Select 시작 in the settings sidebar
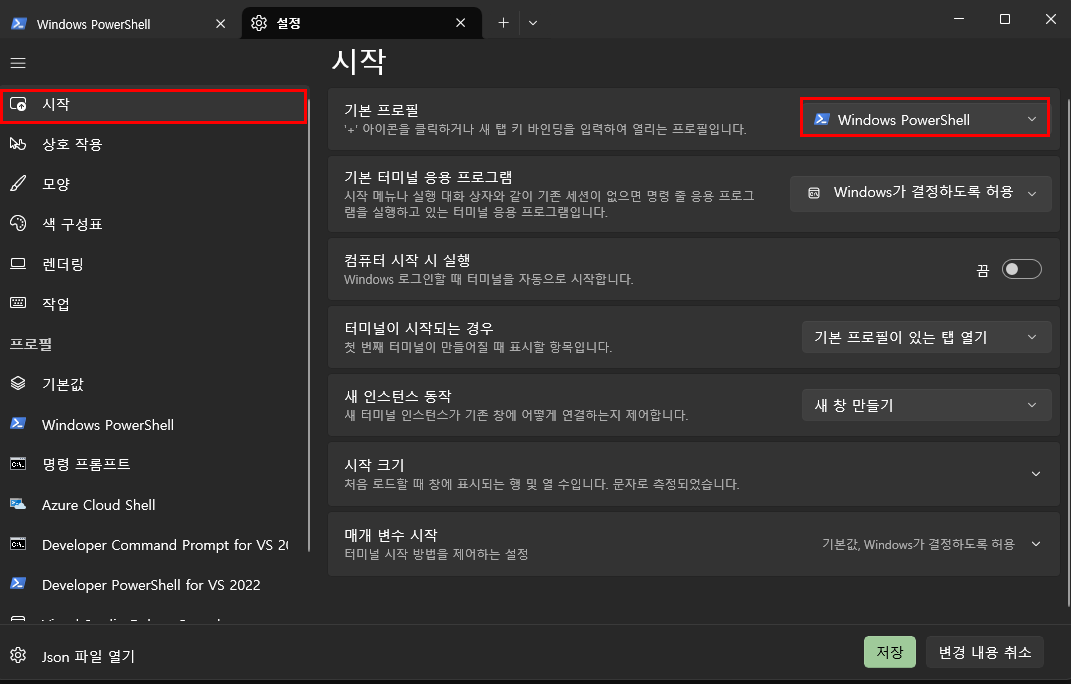This screenshot has width=1071, height=684. pyautogui.click(x=154, y=106)
